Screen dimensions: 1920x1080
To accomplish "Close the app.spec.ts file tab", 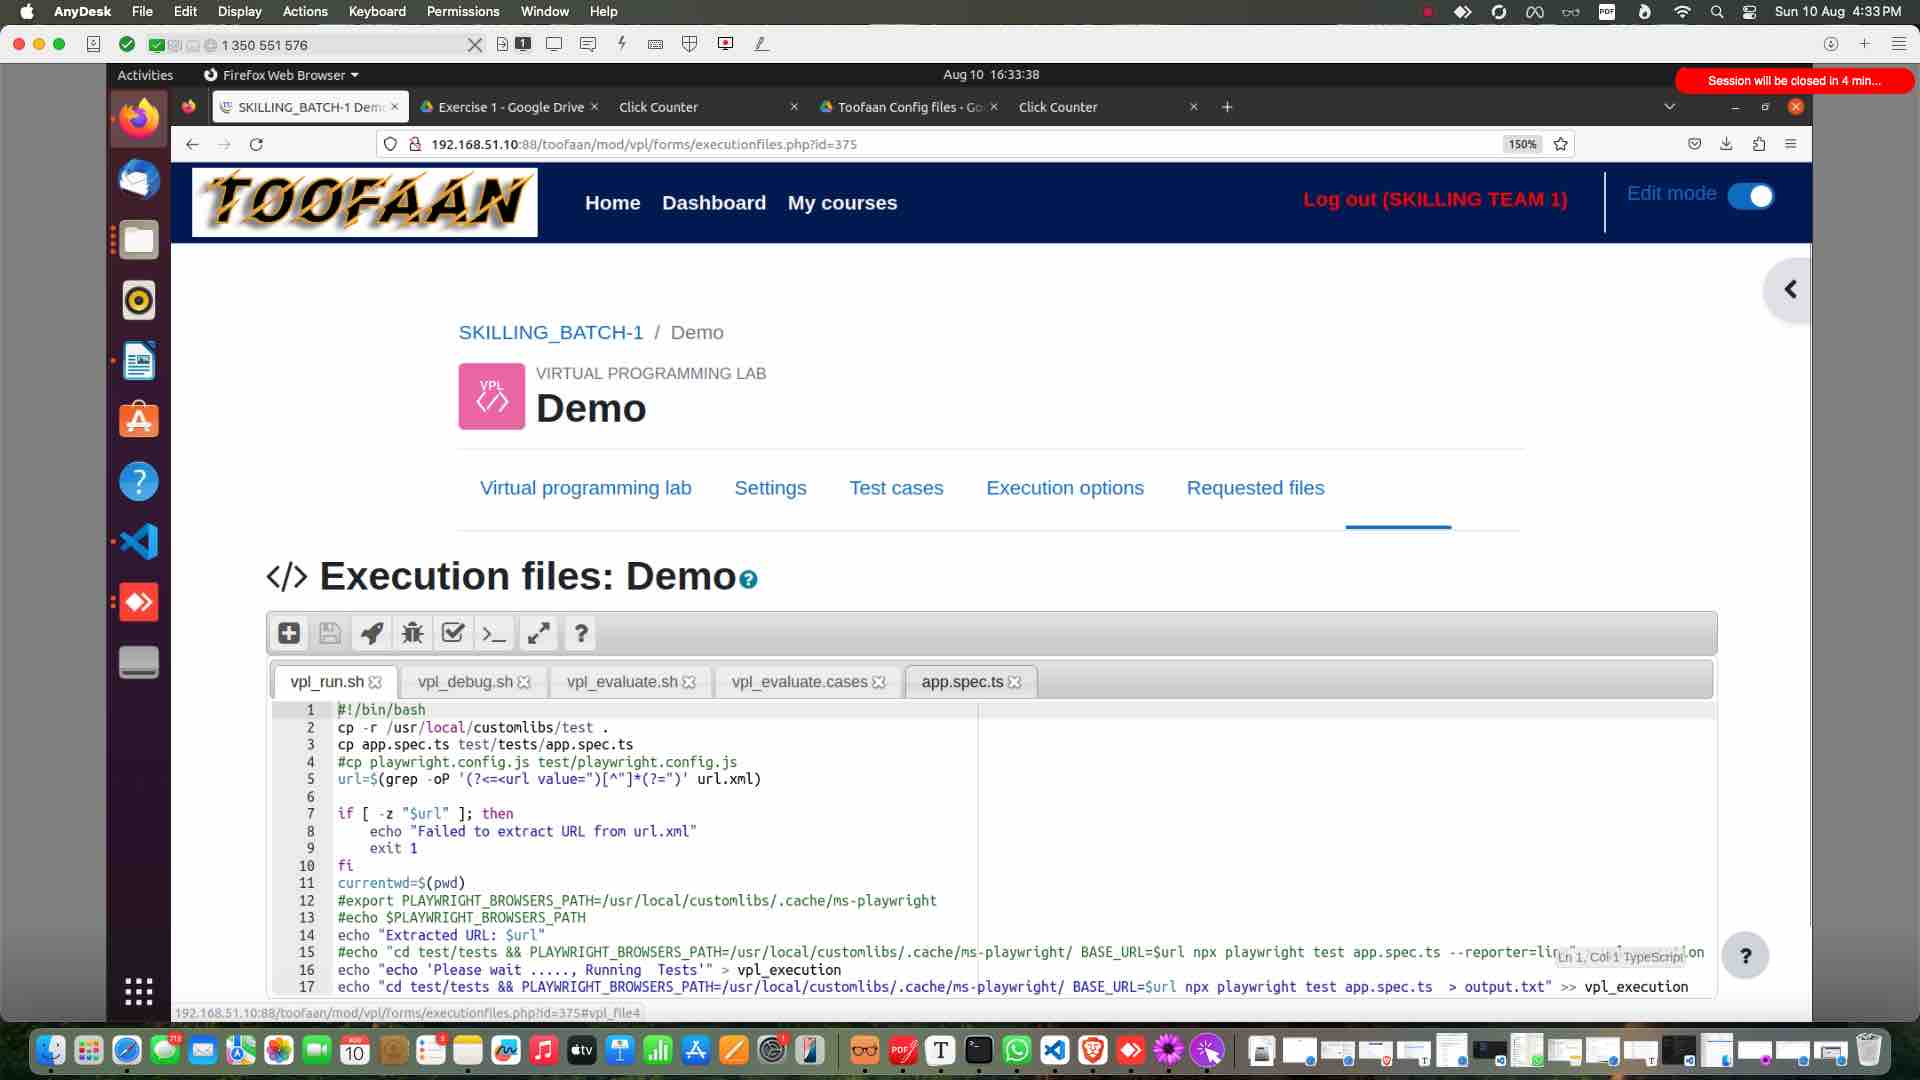I will [1015, 682].
